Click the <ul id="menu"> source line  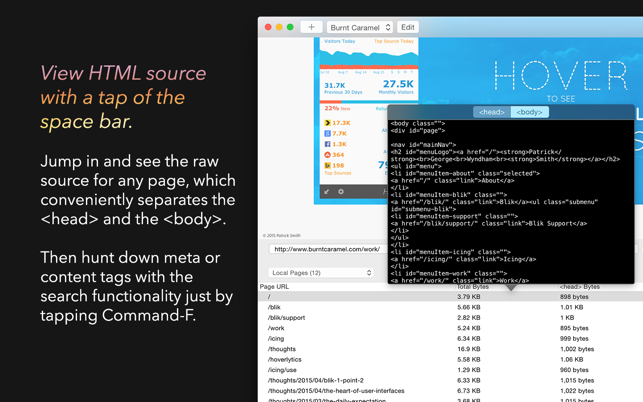pos(416,166)
